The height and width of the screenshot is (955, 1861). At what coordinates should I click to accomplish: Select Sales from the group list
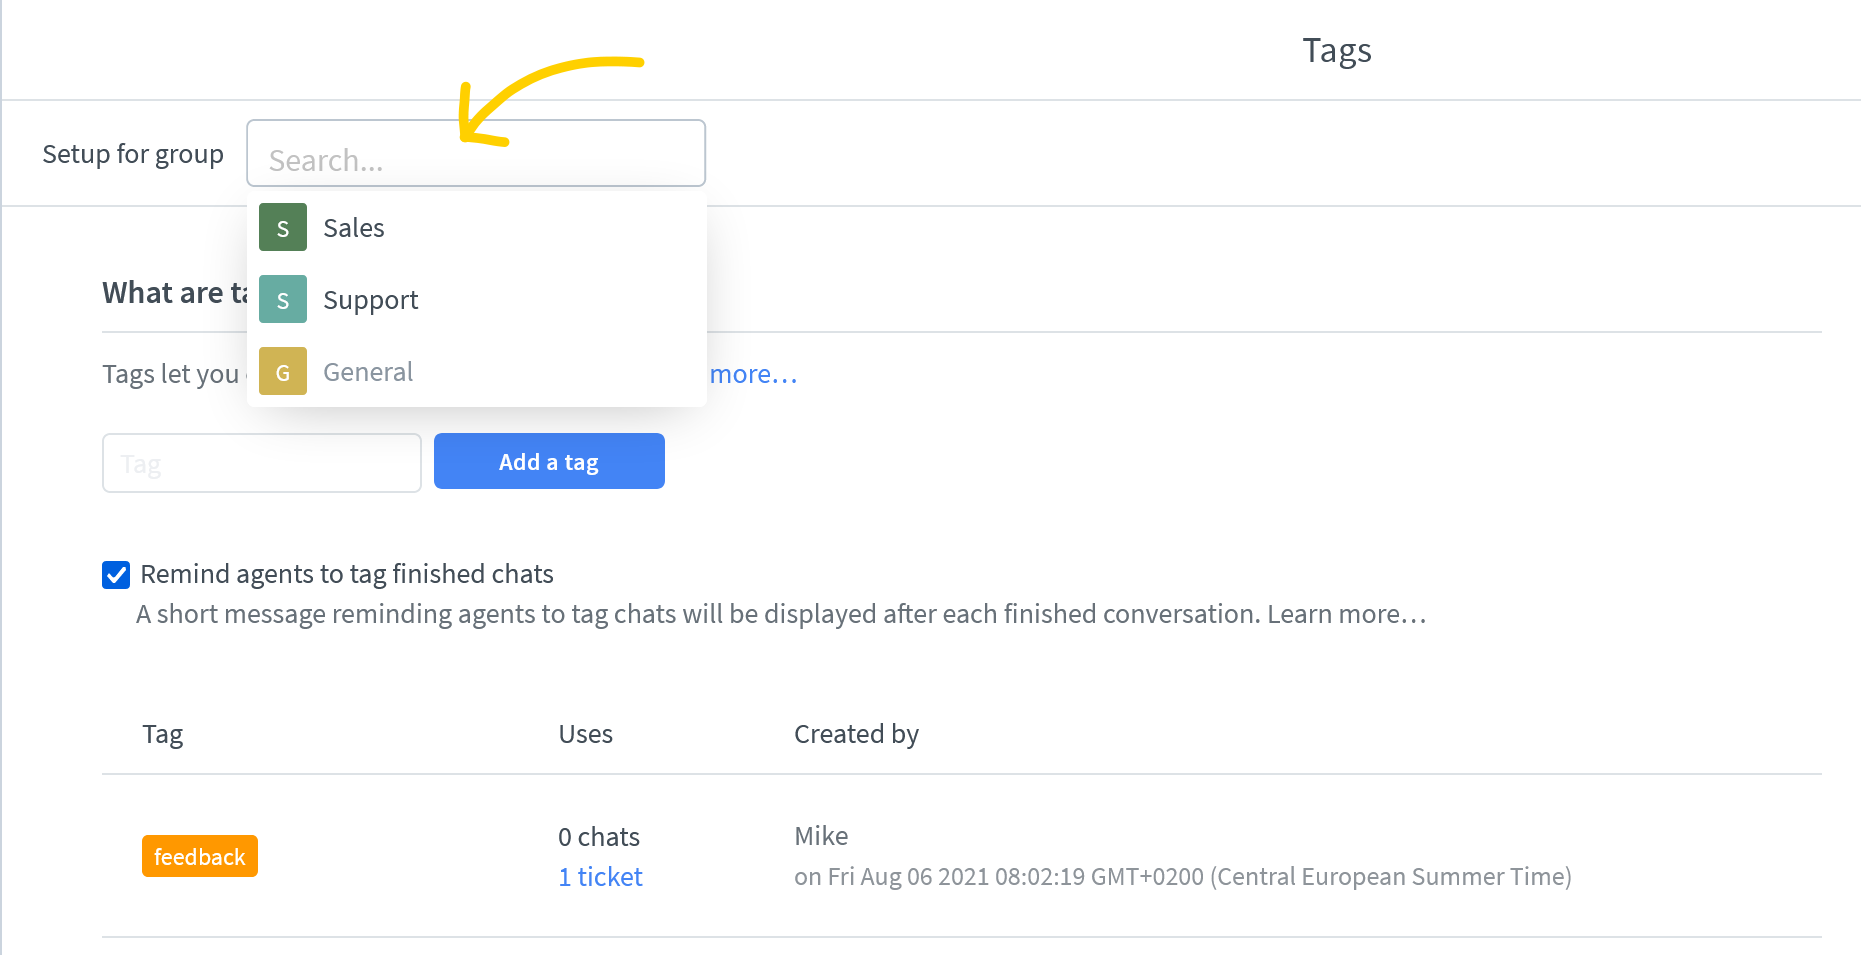[476, 227]
